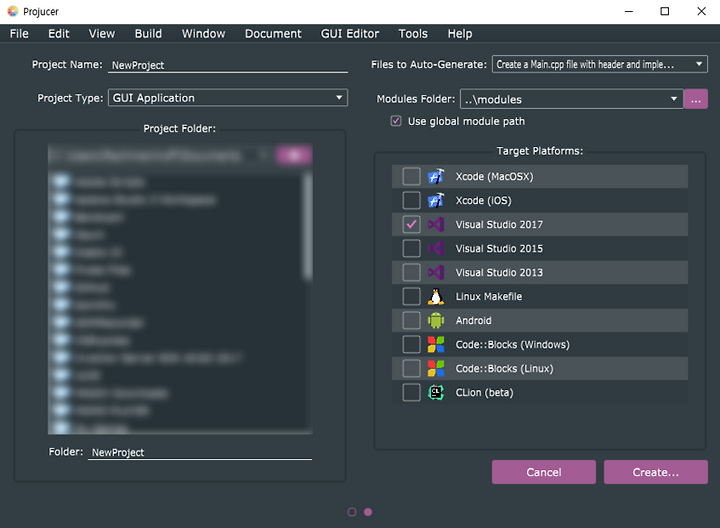Screen dimensions: 720x528
Task: Enable the CLion (beta) checkbox
Action: (x=411, y=393)
